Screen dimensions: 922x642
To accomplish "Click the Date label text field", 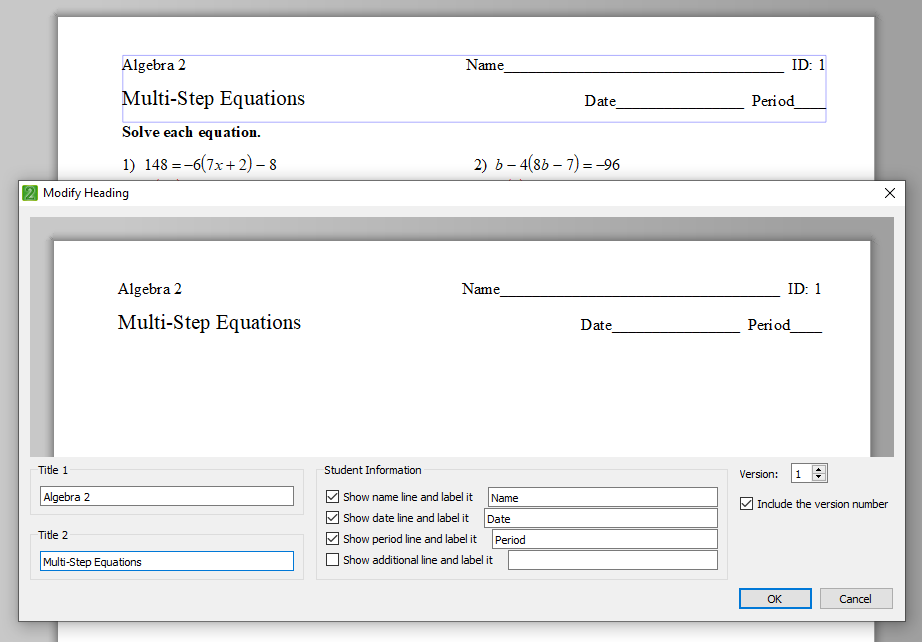I will (600, 518).
